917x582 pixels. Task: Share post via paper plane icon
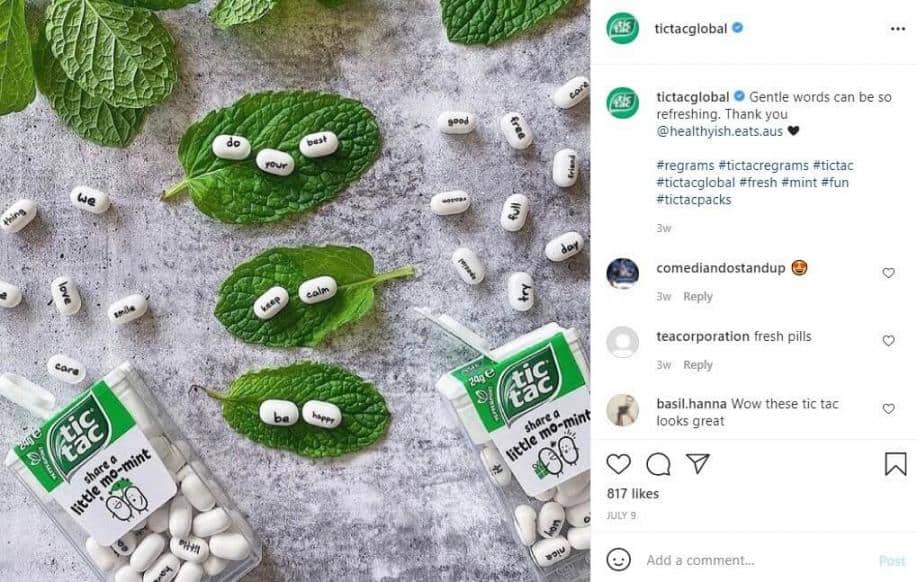[x=697, y=464]
